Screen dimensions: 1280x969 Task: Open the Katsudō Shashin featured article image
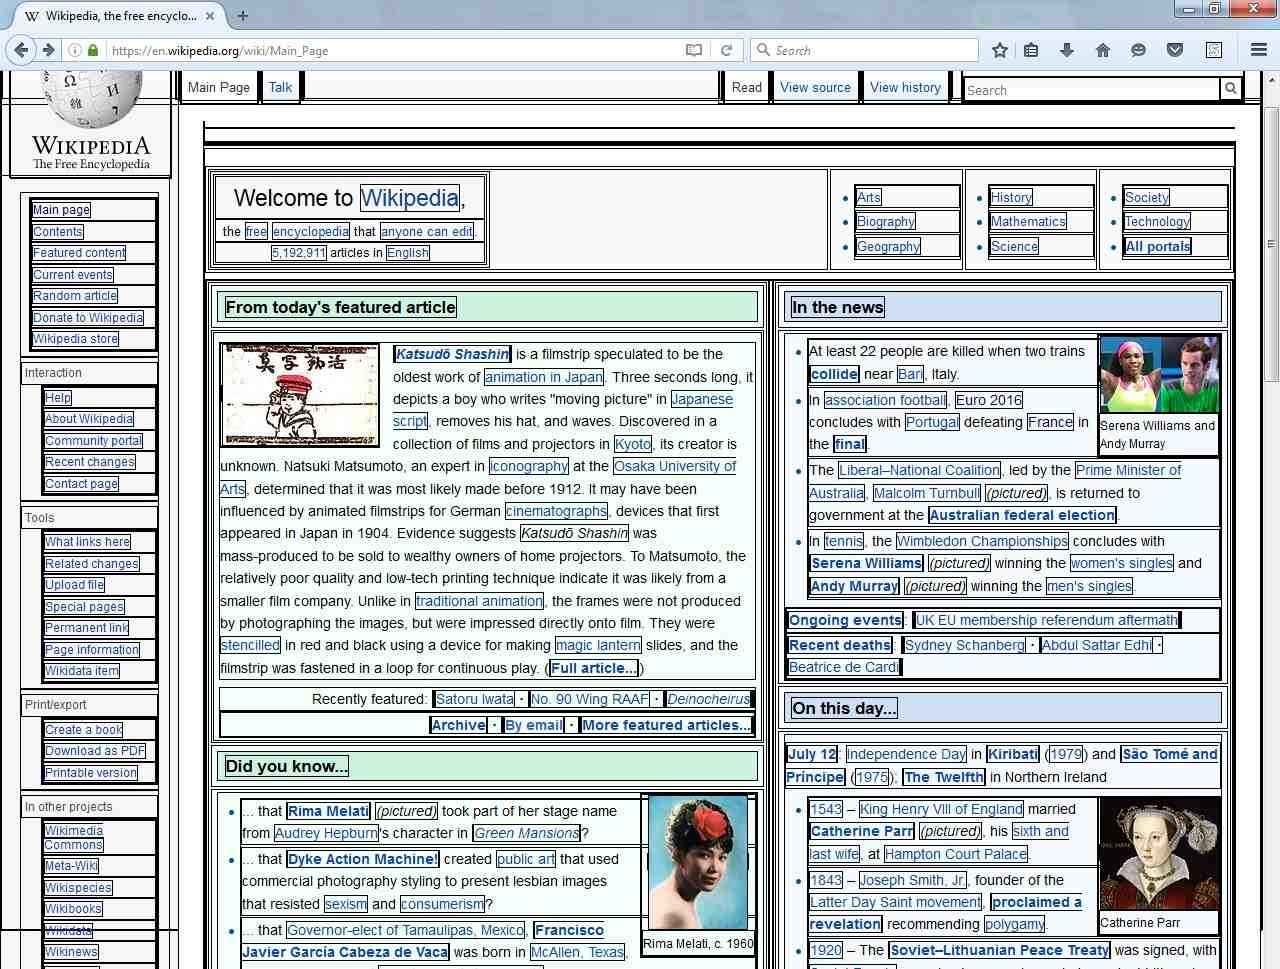pyautogui.click(x=300, y=395)
